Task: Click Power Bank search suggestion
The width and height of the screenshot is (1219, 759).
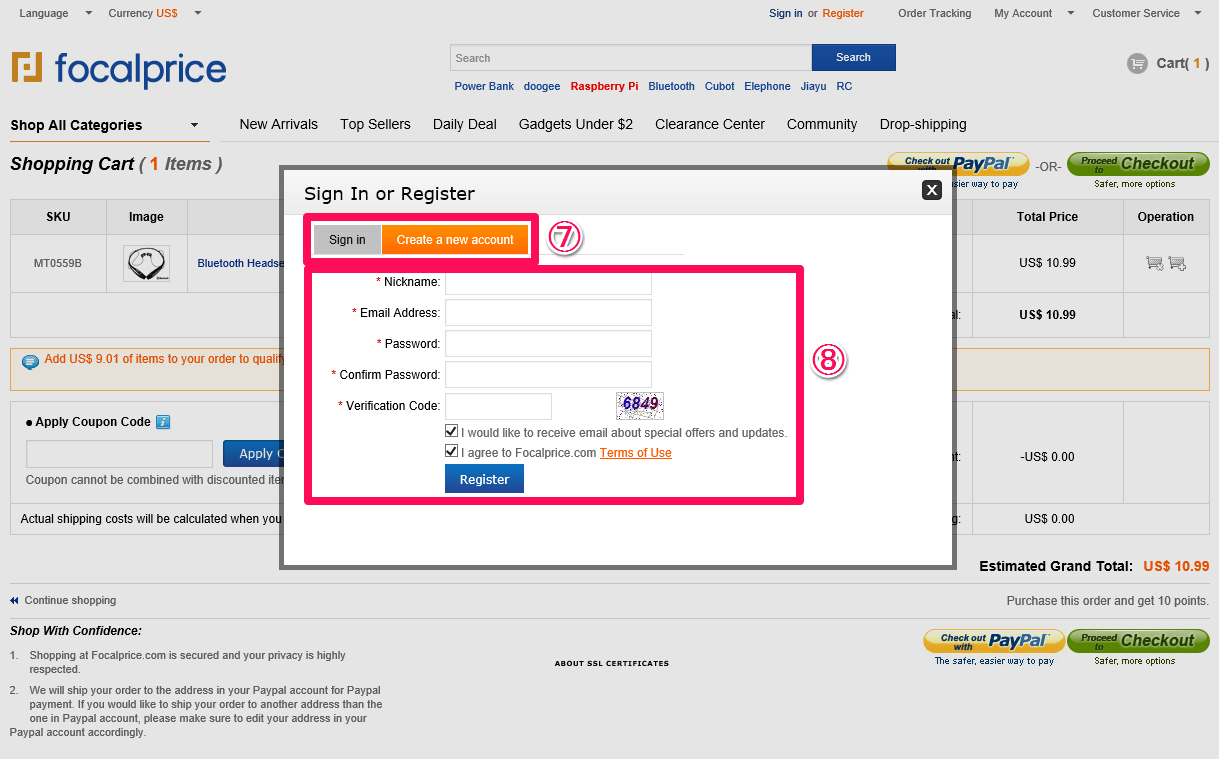Action: point(484,86)
